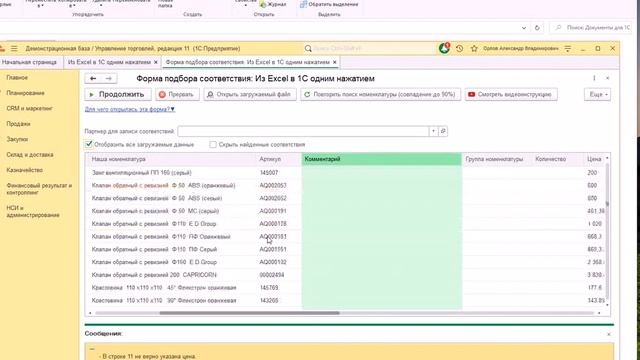
Task: Click horizontal scrollbar thumb of the table
Action: pyautogui.click(x=249, y=313)
